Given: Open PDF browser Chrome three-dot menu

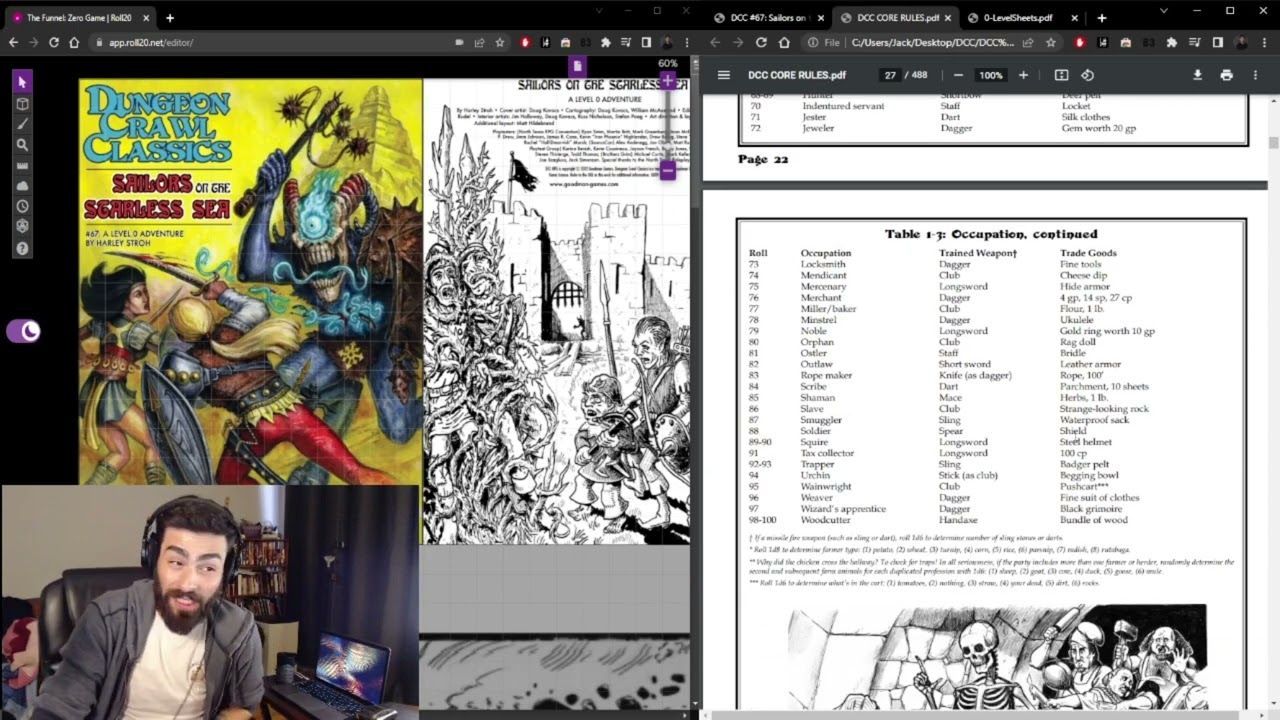Looking at the screenshot, I should pos(1264,42).
